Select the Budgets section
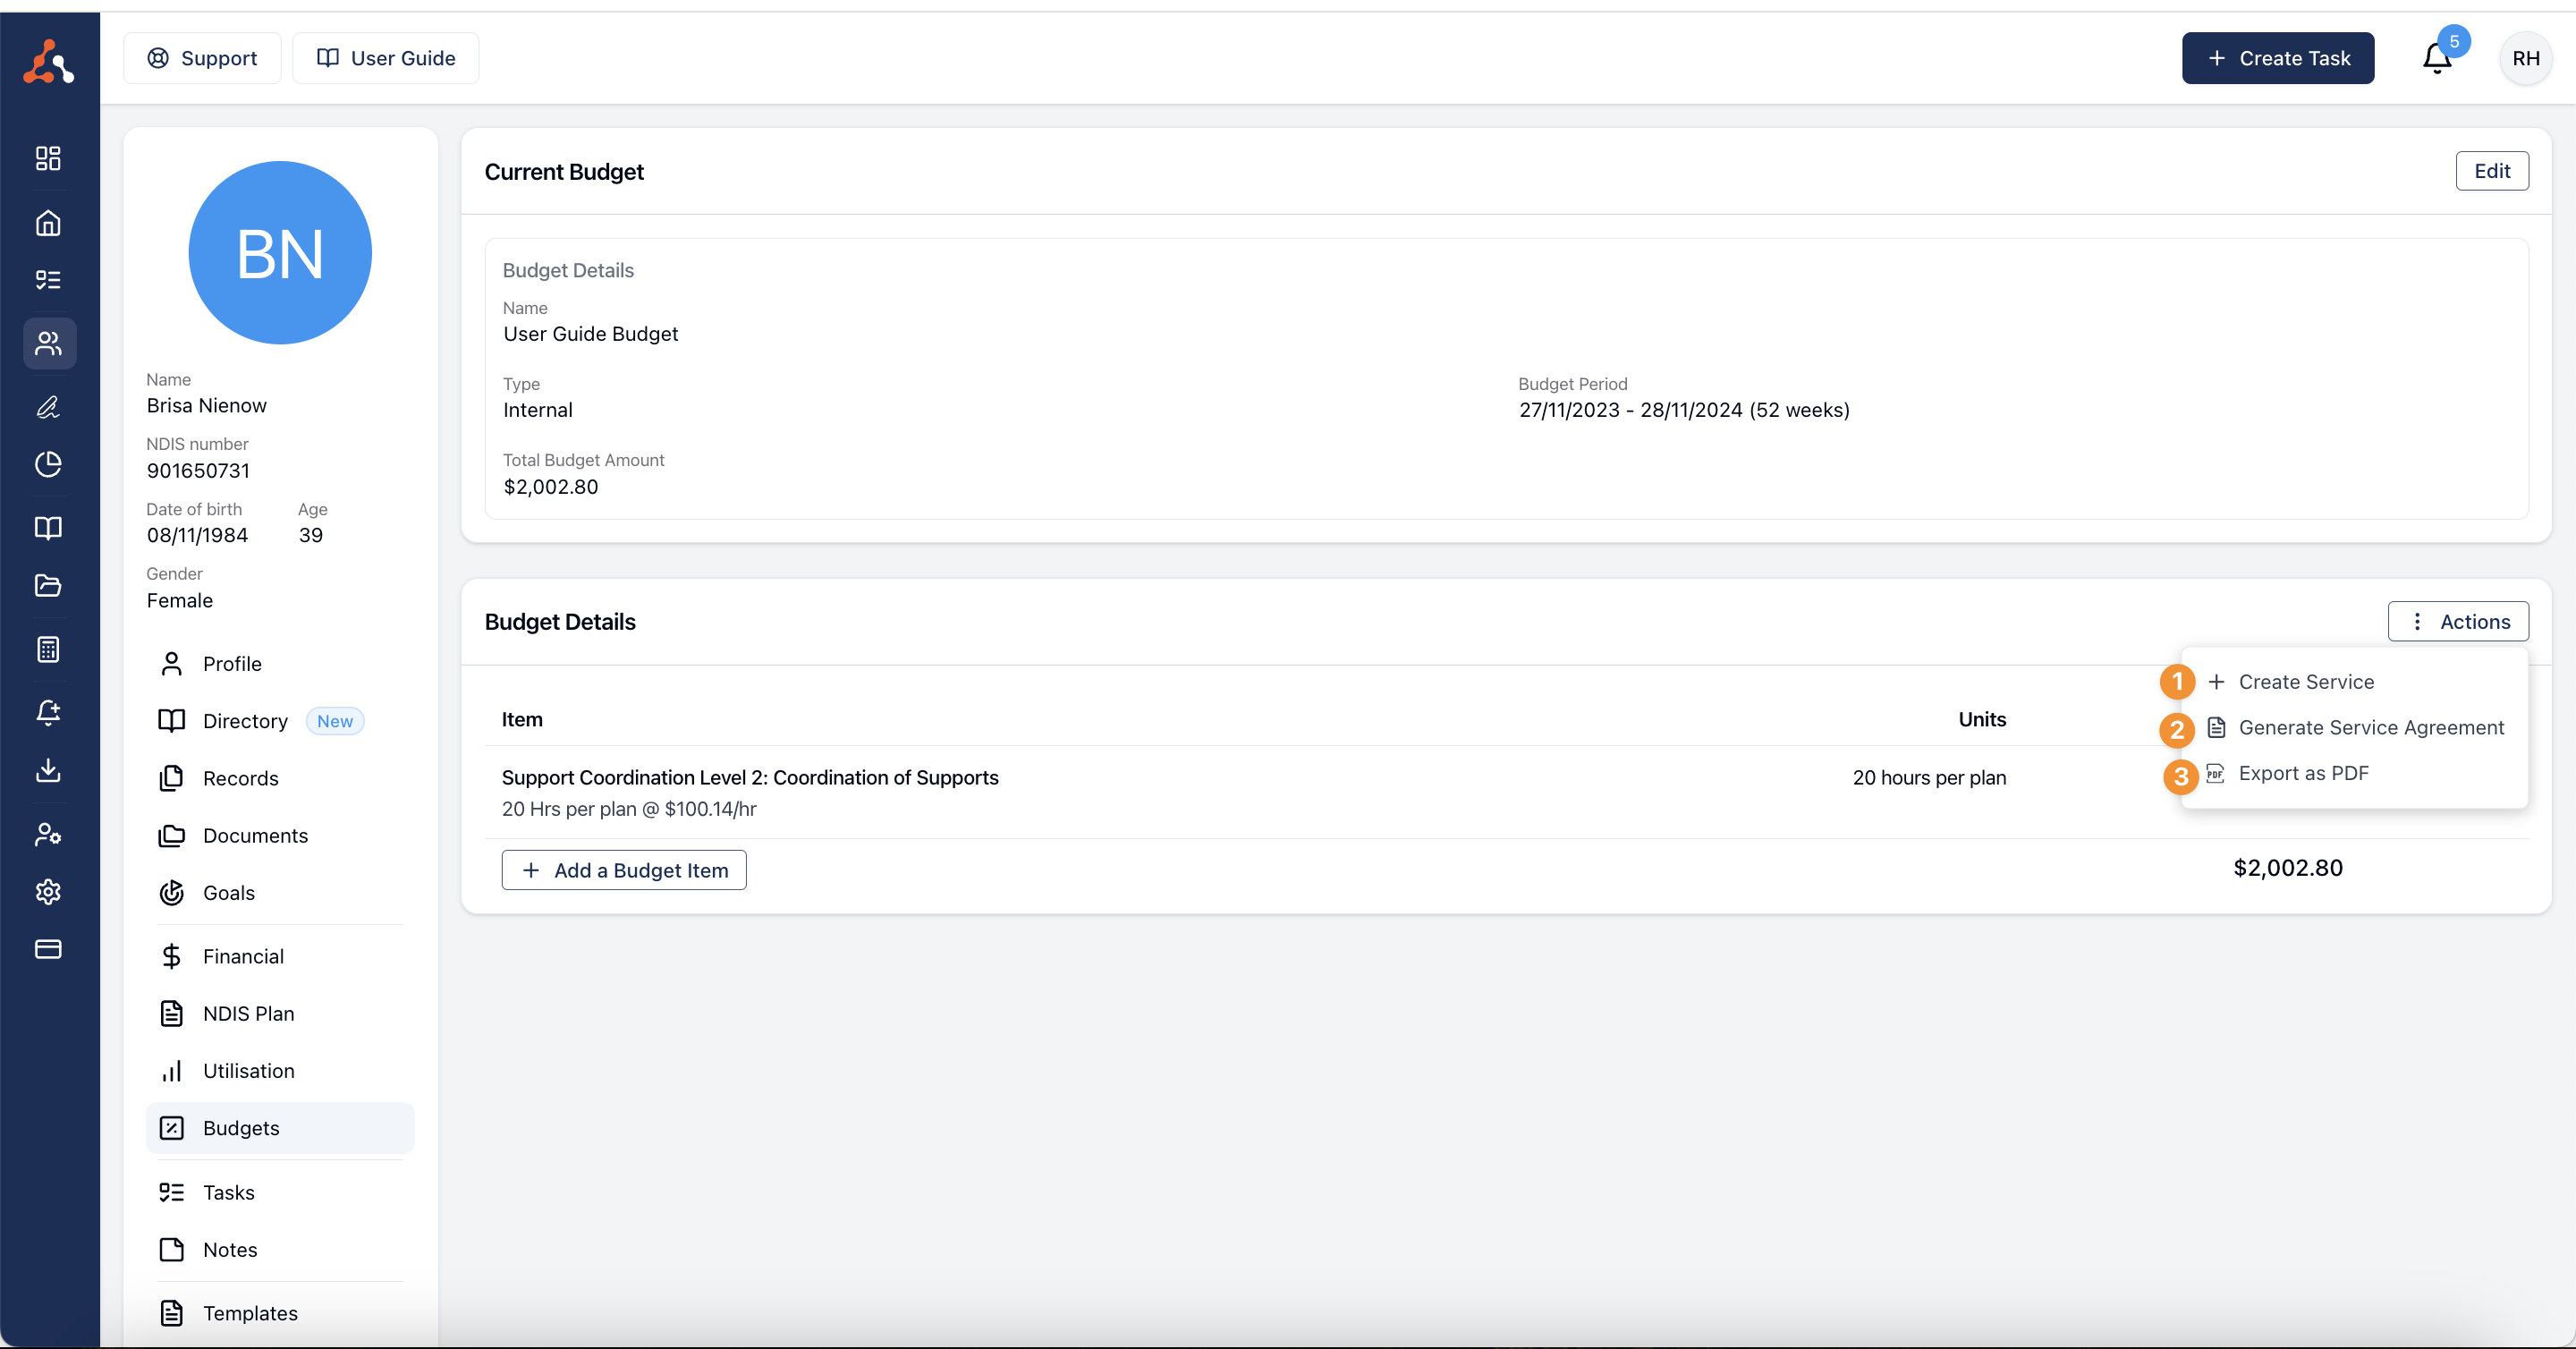Viewport: 2576px width, 1349px height. click(x=280, y=1128)
